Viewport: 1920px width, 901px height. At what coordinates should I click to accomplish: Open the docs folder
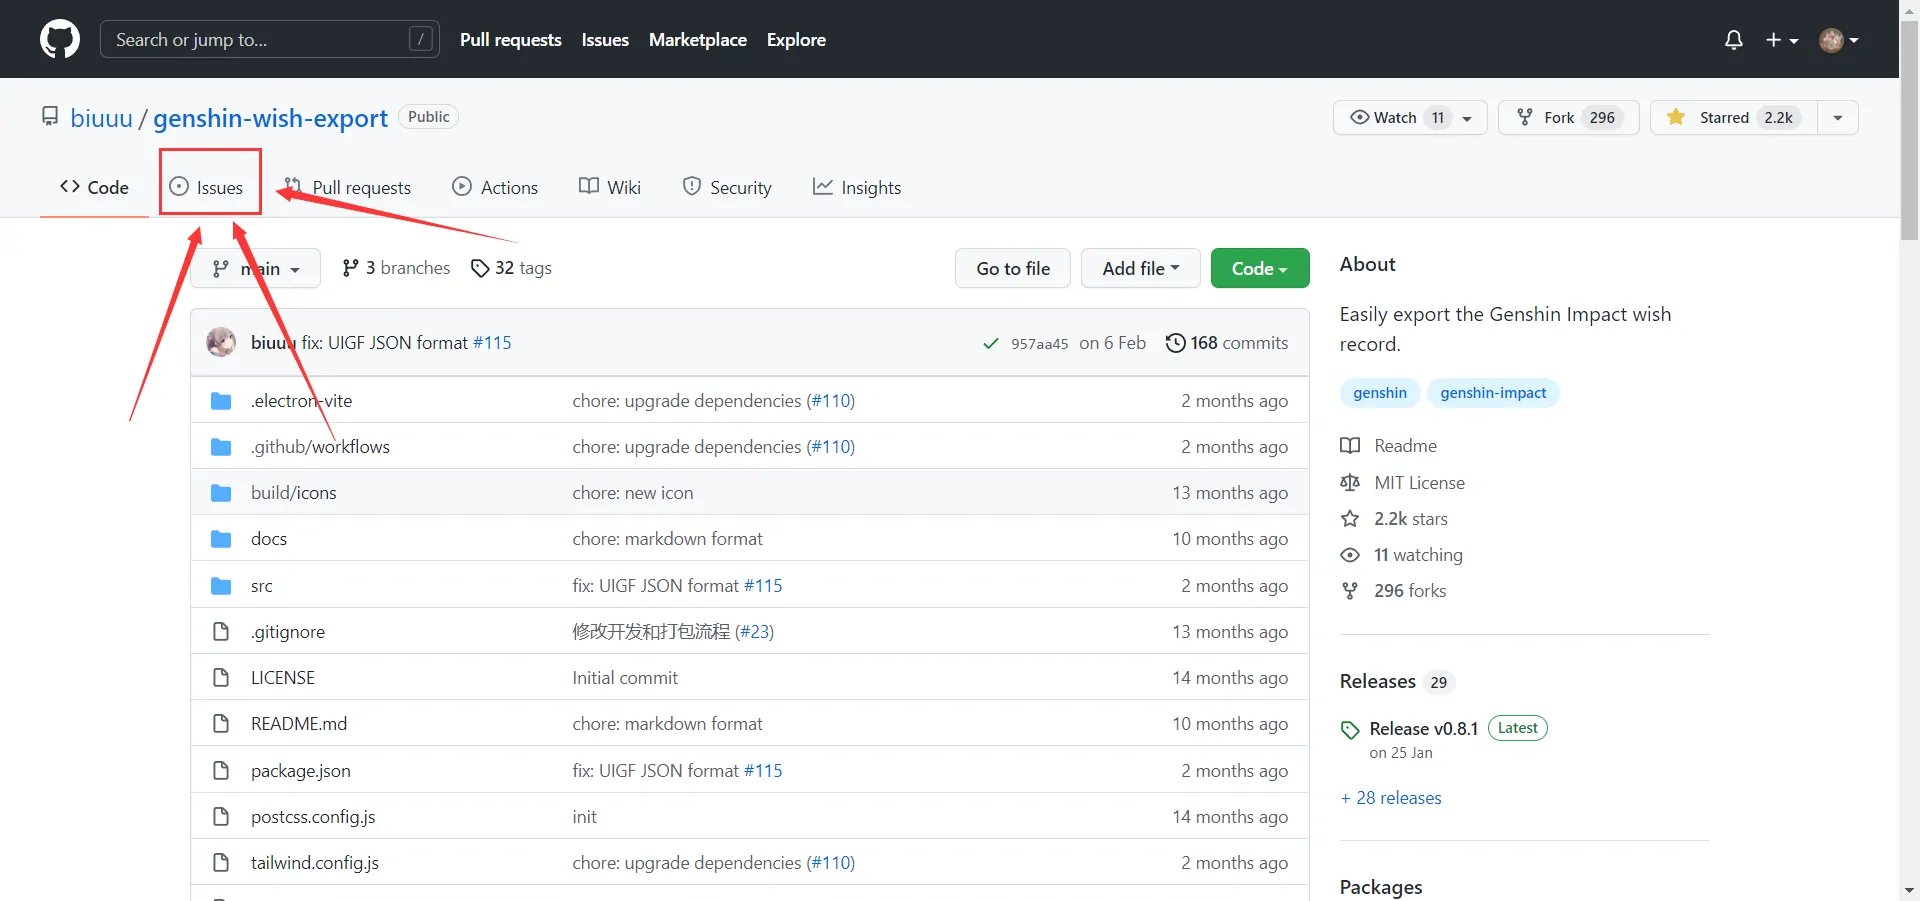[269, 538]
